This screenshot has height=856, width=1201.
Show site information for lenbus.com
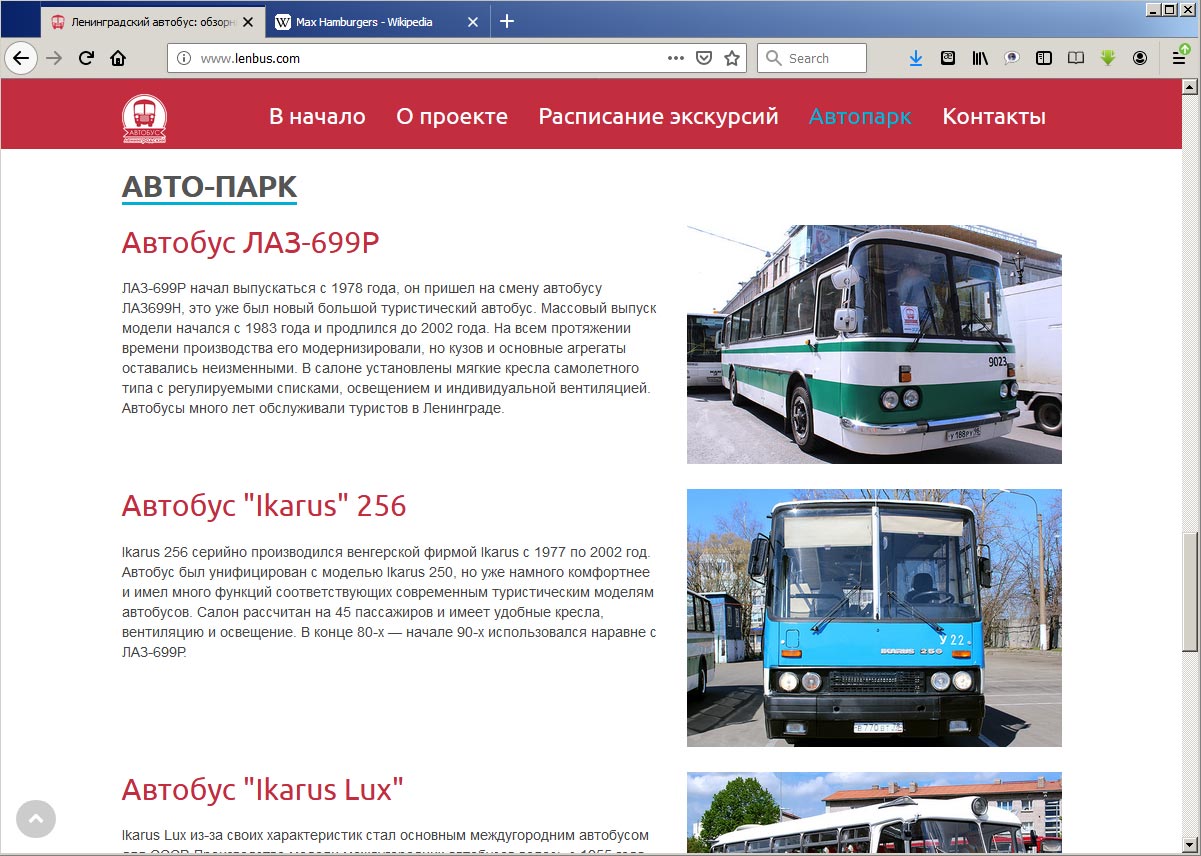(x=183, y=58)
